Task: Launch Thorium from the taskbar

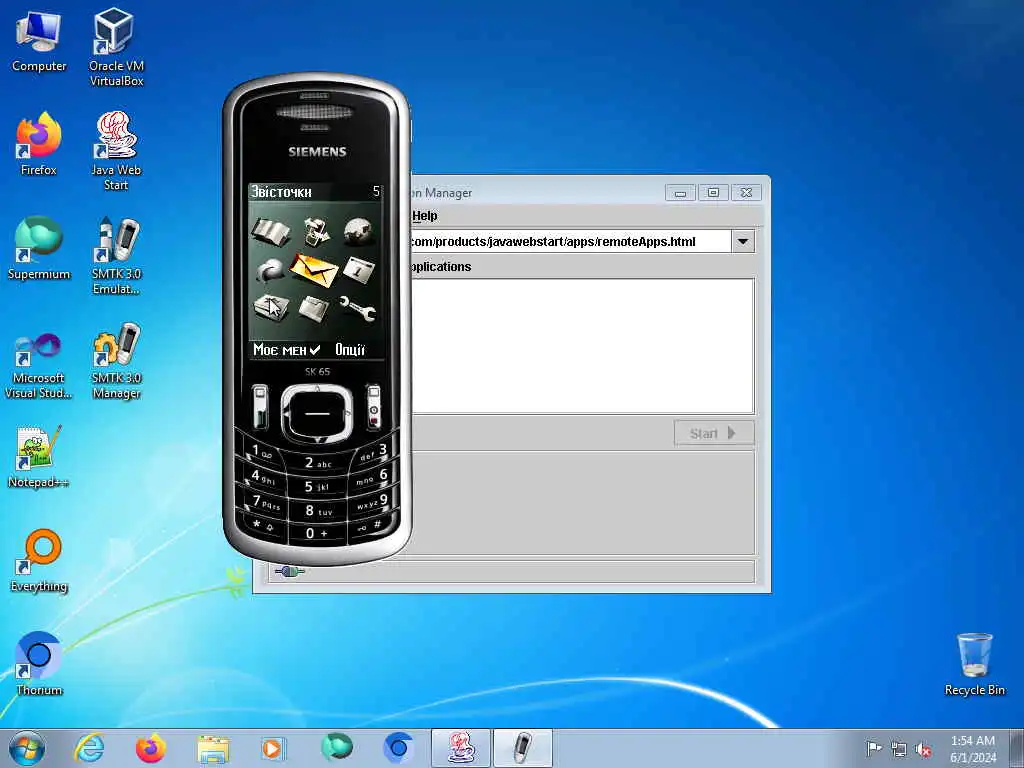Action: pos(398,748)
